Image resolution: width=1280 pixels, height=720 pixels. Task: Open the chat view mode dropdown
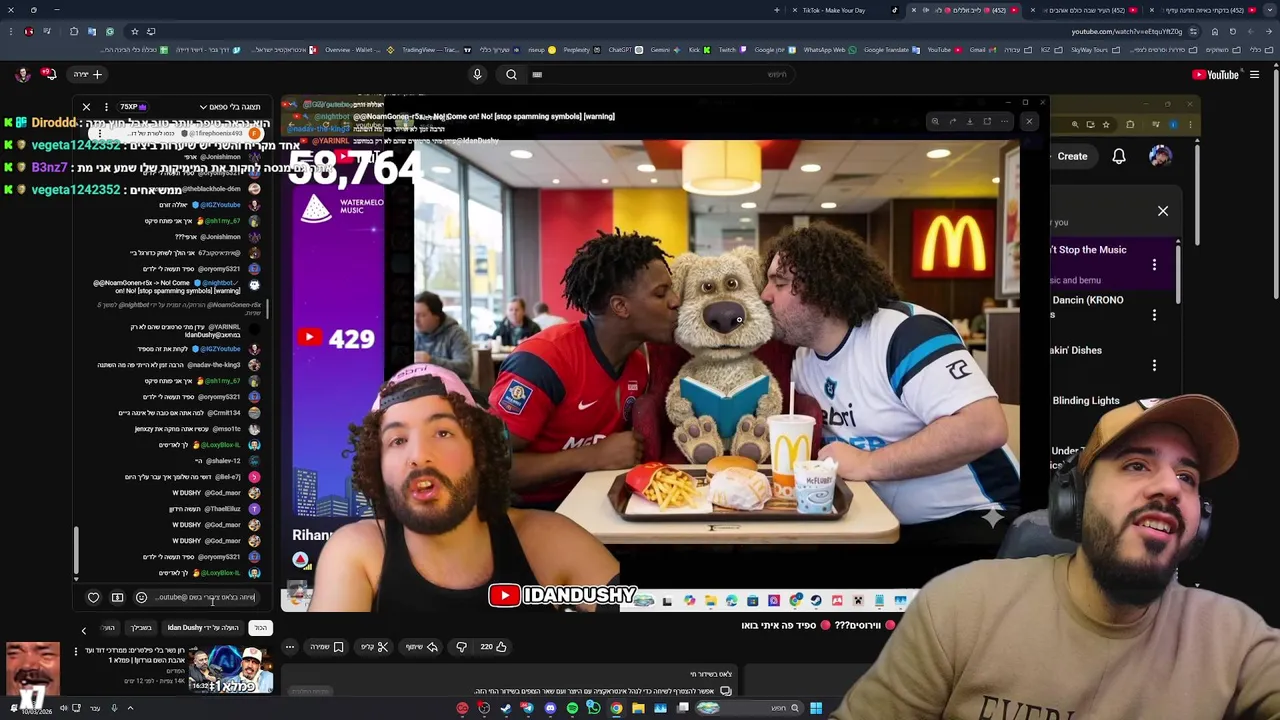point(230,107)
